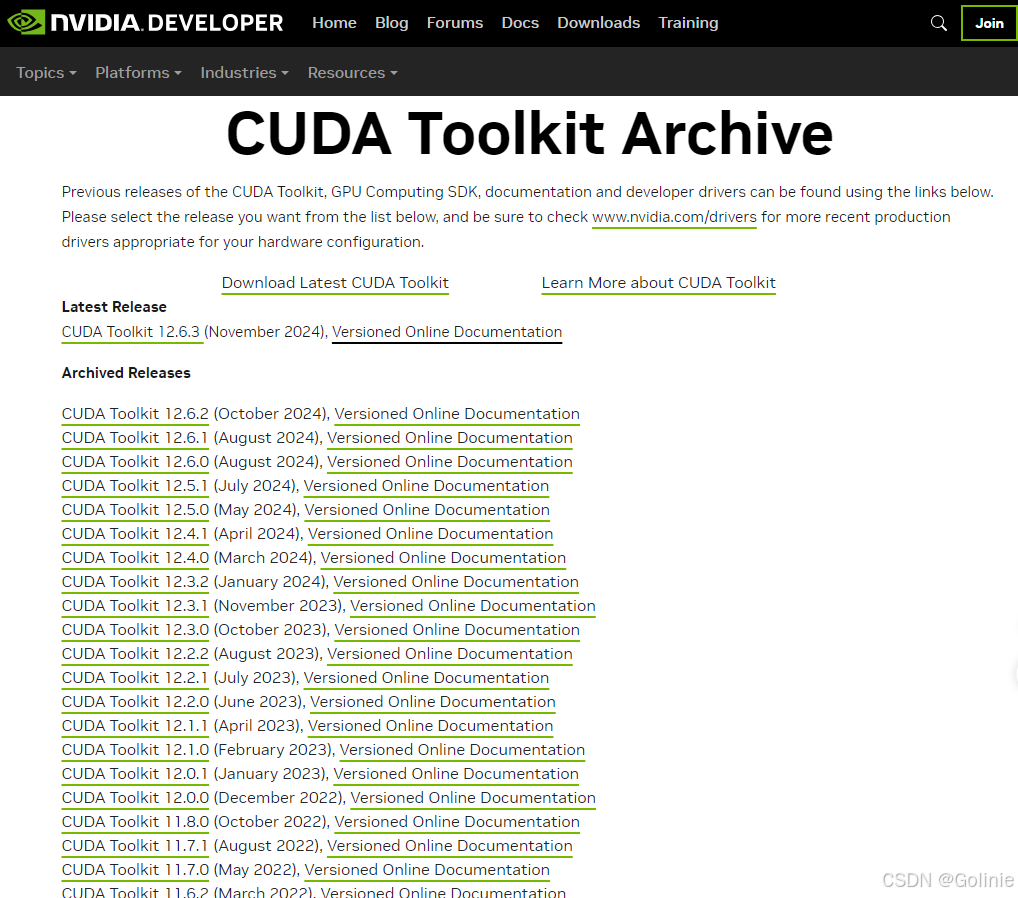Viewport: 1018px width, 898px height.
Task: Follow the www.nvidia.com/drivers link
Action: (x=675, y=217)
